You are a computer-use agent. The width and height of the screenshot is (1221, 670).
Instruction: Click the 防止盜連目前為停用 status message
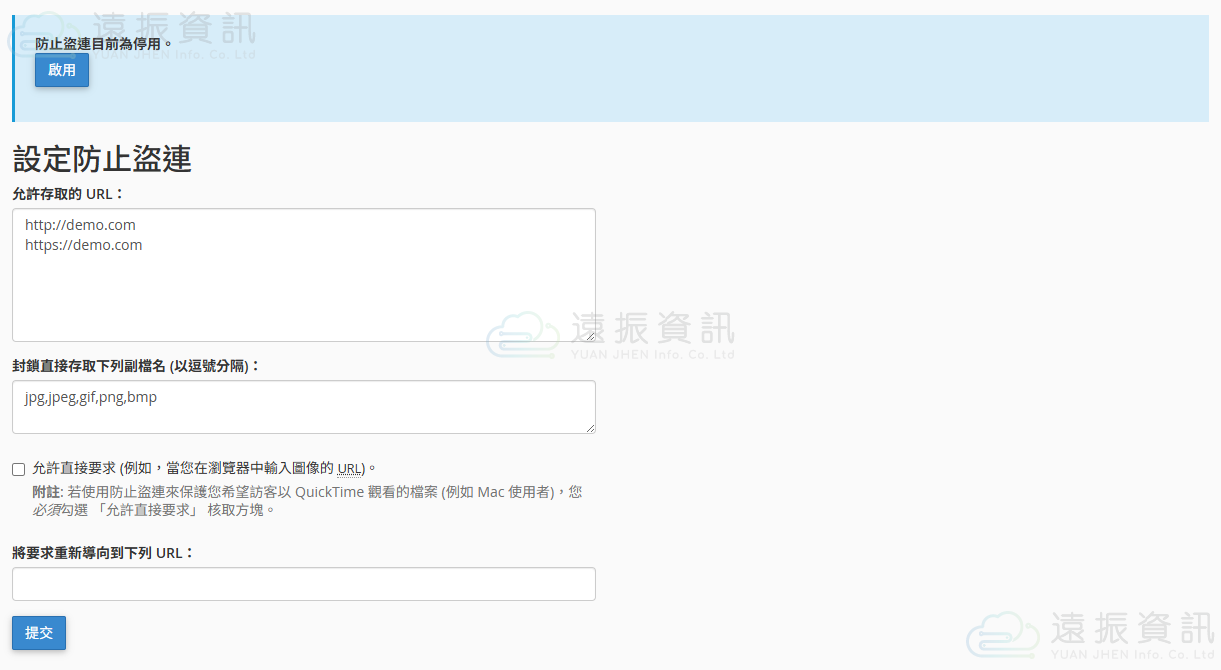click(104, 43)
